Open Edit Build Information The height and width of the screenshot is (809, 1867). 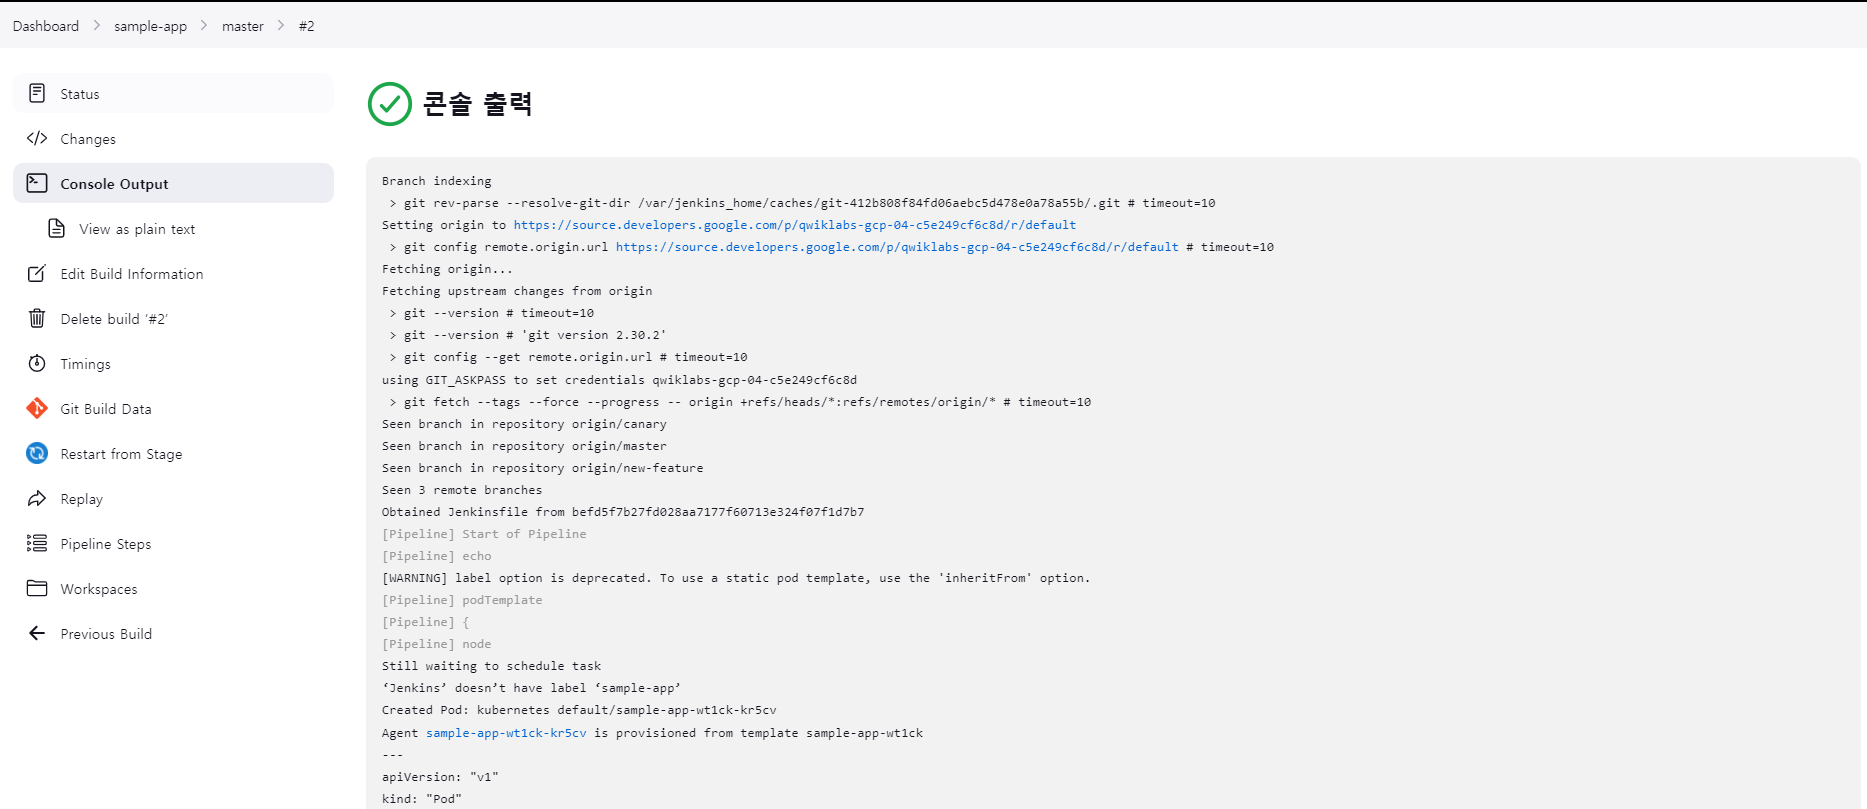[x=173, y=273]
